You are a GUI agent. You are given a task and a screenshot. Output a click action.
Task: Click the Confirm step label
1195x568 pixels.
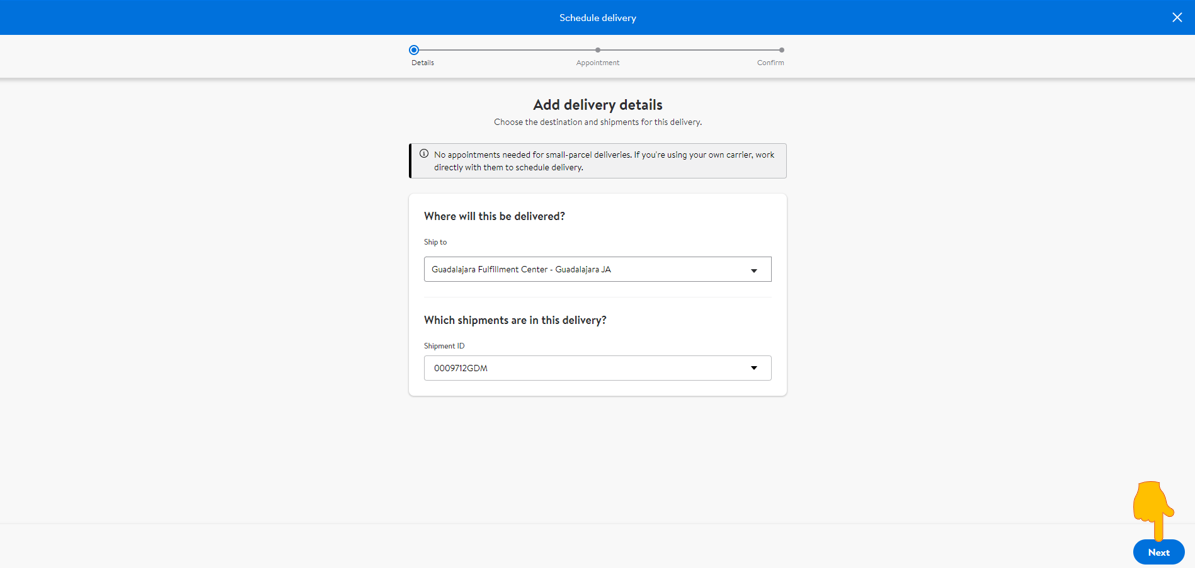click(x=771, y=63)
